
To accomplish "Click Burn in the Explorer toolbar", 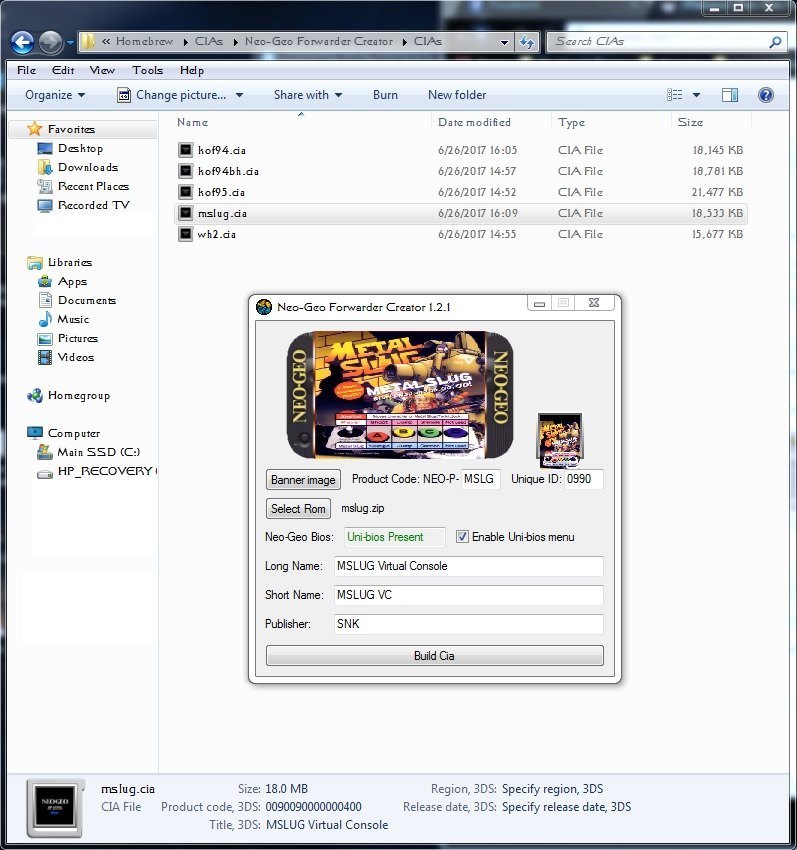I will click(385, 95).
